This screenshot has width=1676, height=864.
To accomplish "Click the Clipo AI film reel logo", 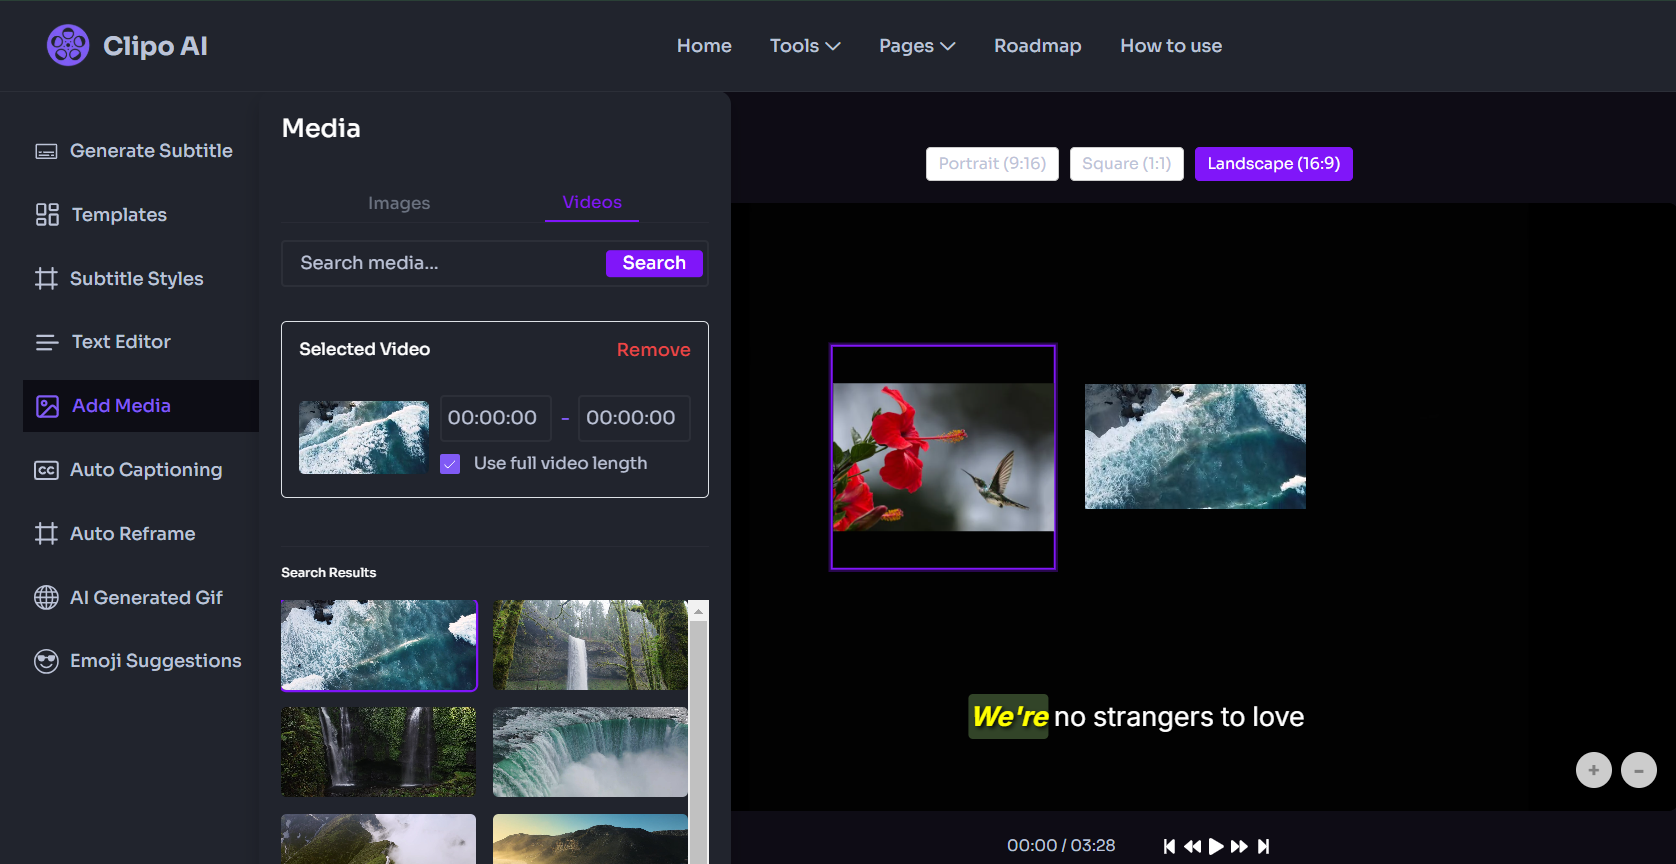I will point(68,45).
